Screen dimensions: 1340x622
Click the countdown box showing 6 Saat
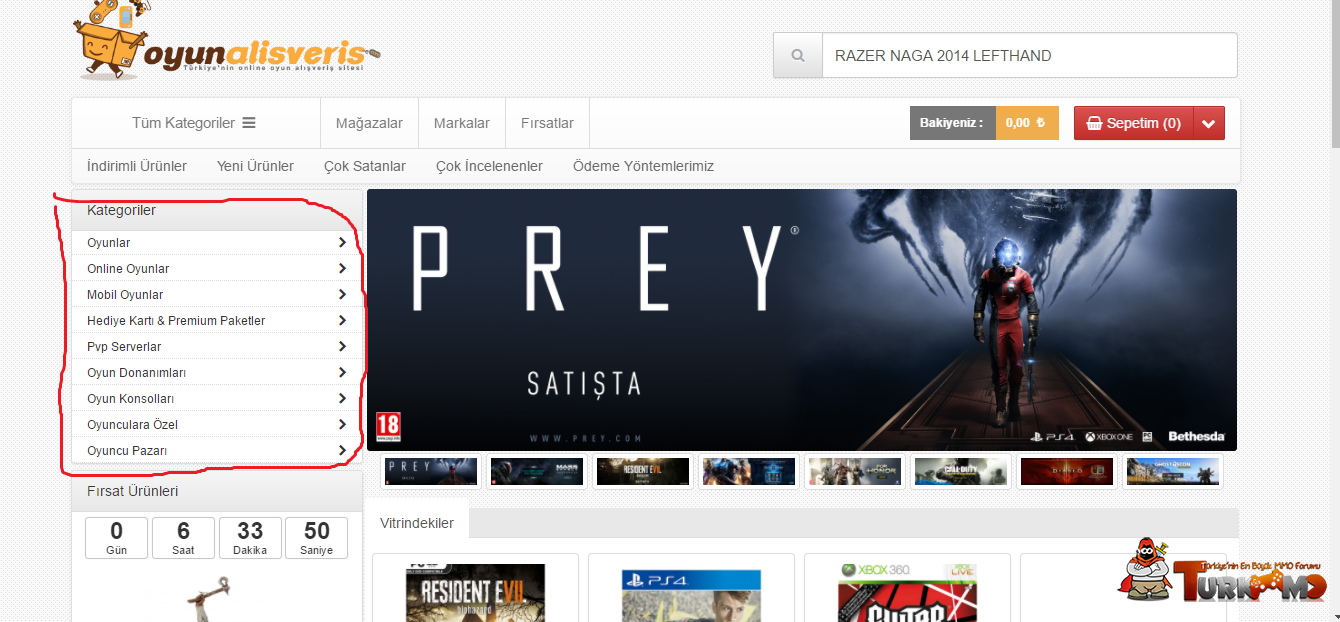pyautogui.click(x=183, y=537)
